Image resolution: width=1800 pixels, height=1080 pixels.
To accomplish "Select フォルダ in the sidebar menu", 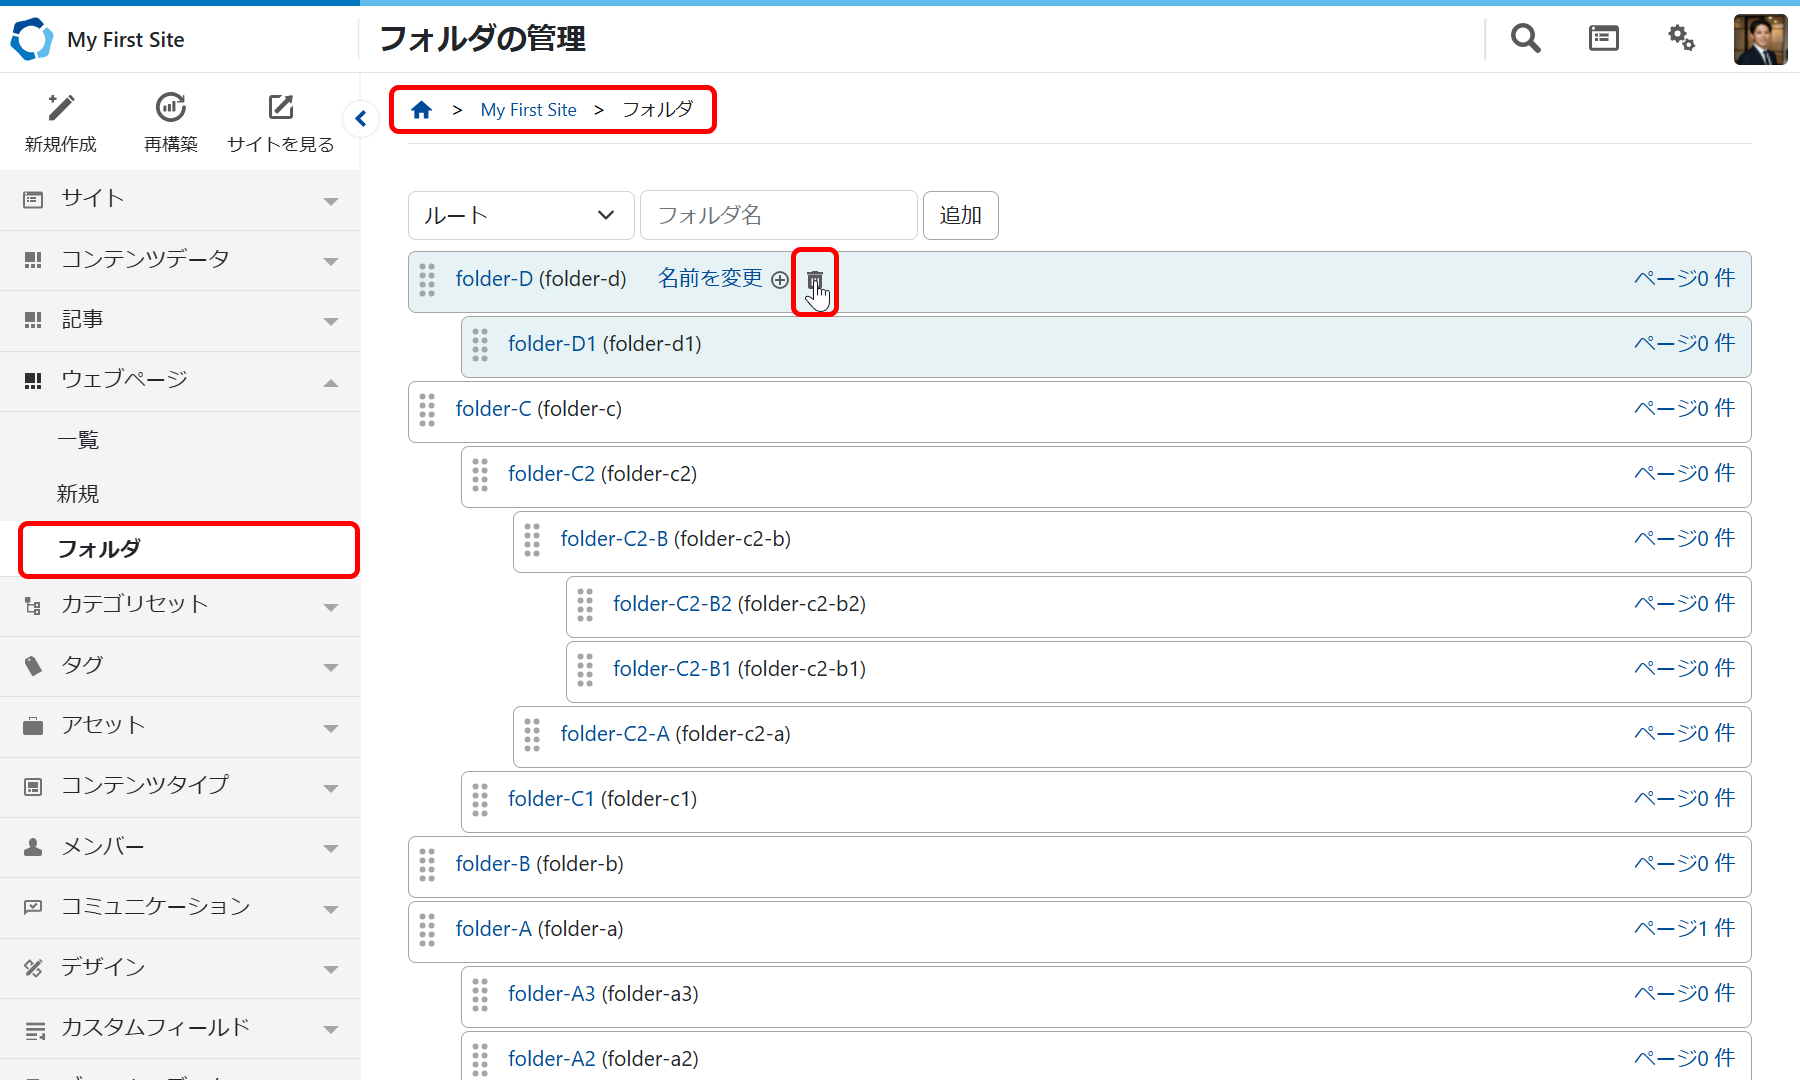I will tap(188, 549).
